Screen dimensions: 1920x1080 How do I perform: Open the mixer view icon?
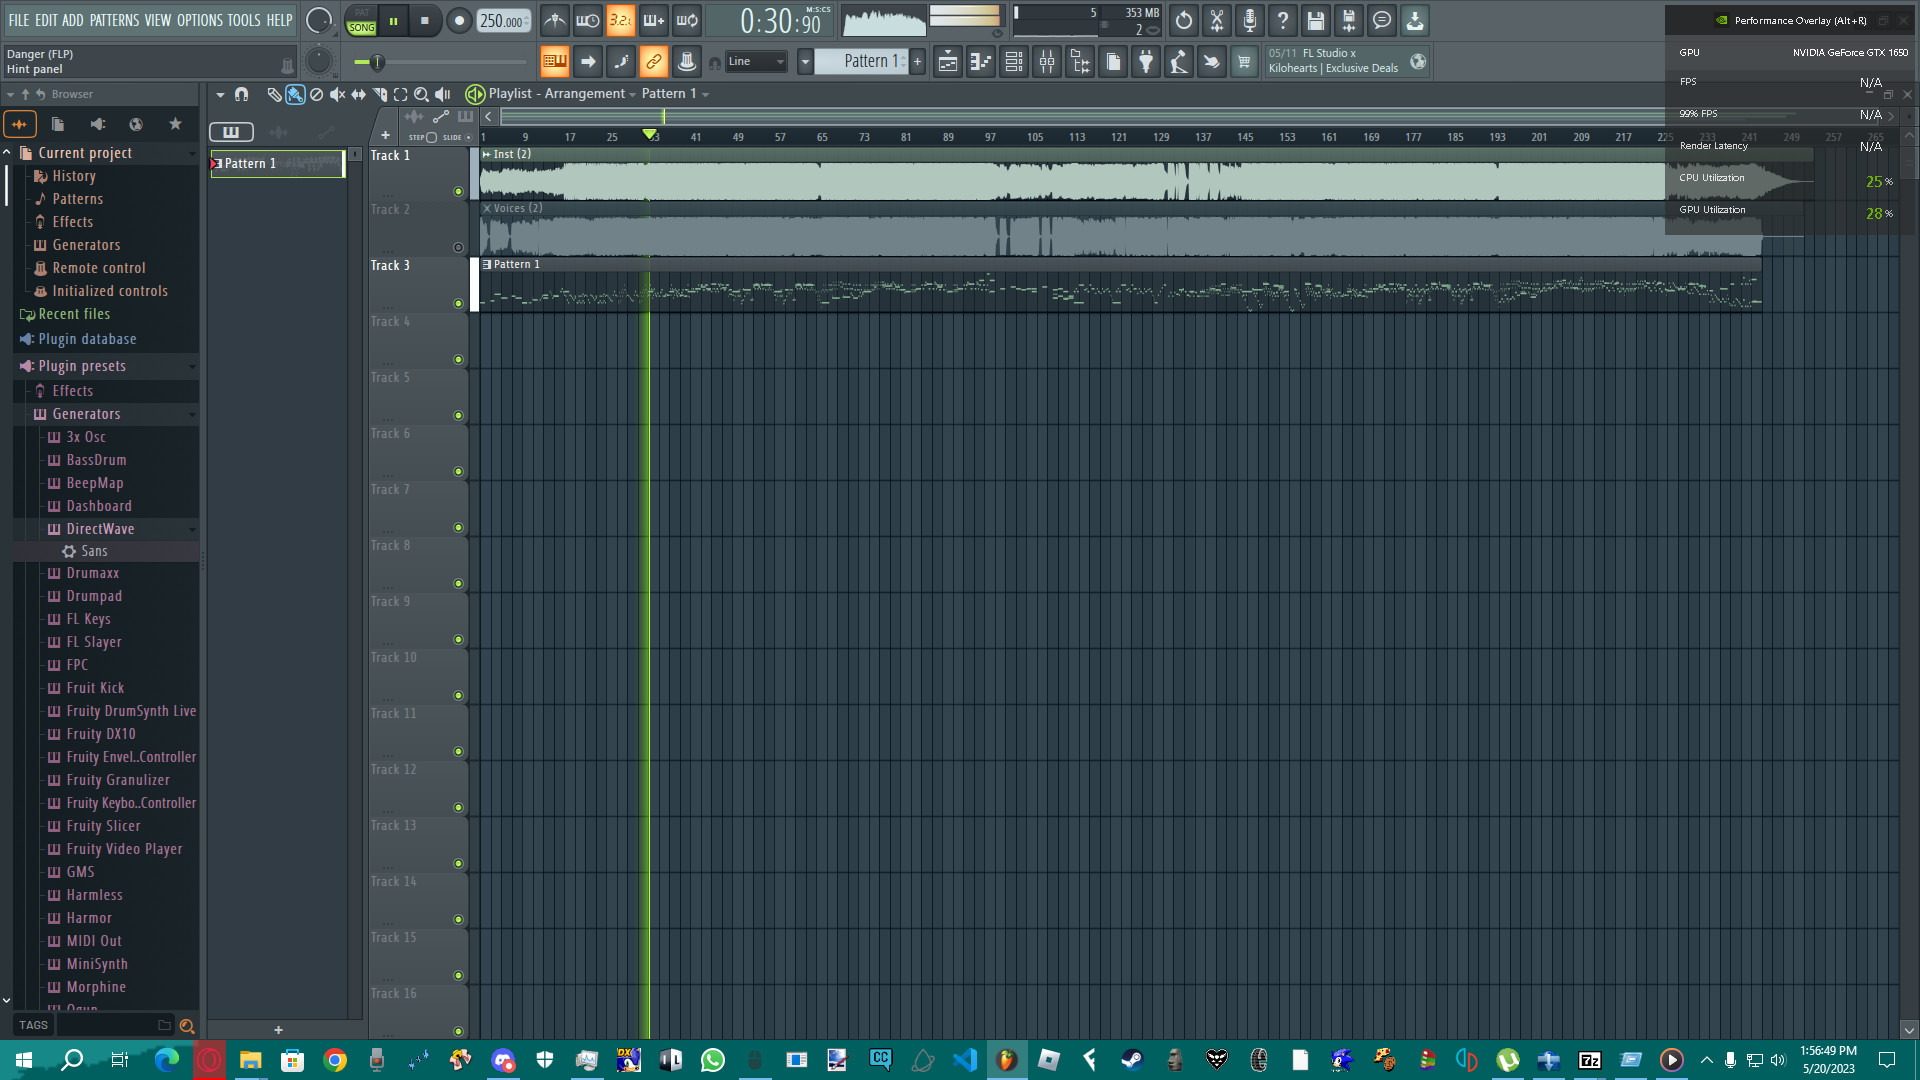(1047, 62)
